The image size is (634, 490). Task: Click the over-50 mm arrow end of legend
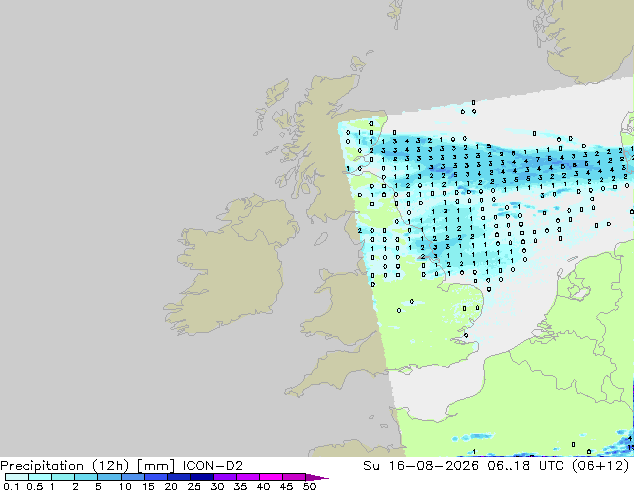(317, 477)
